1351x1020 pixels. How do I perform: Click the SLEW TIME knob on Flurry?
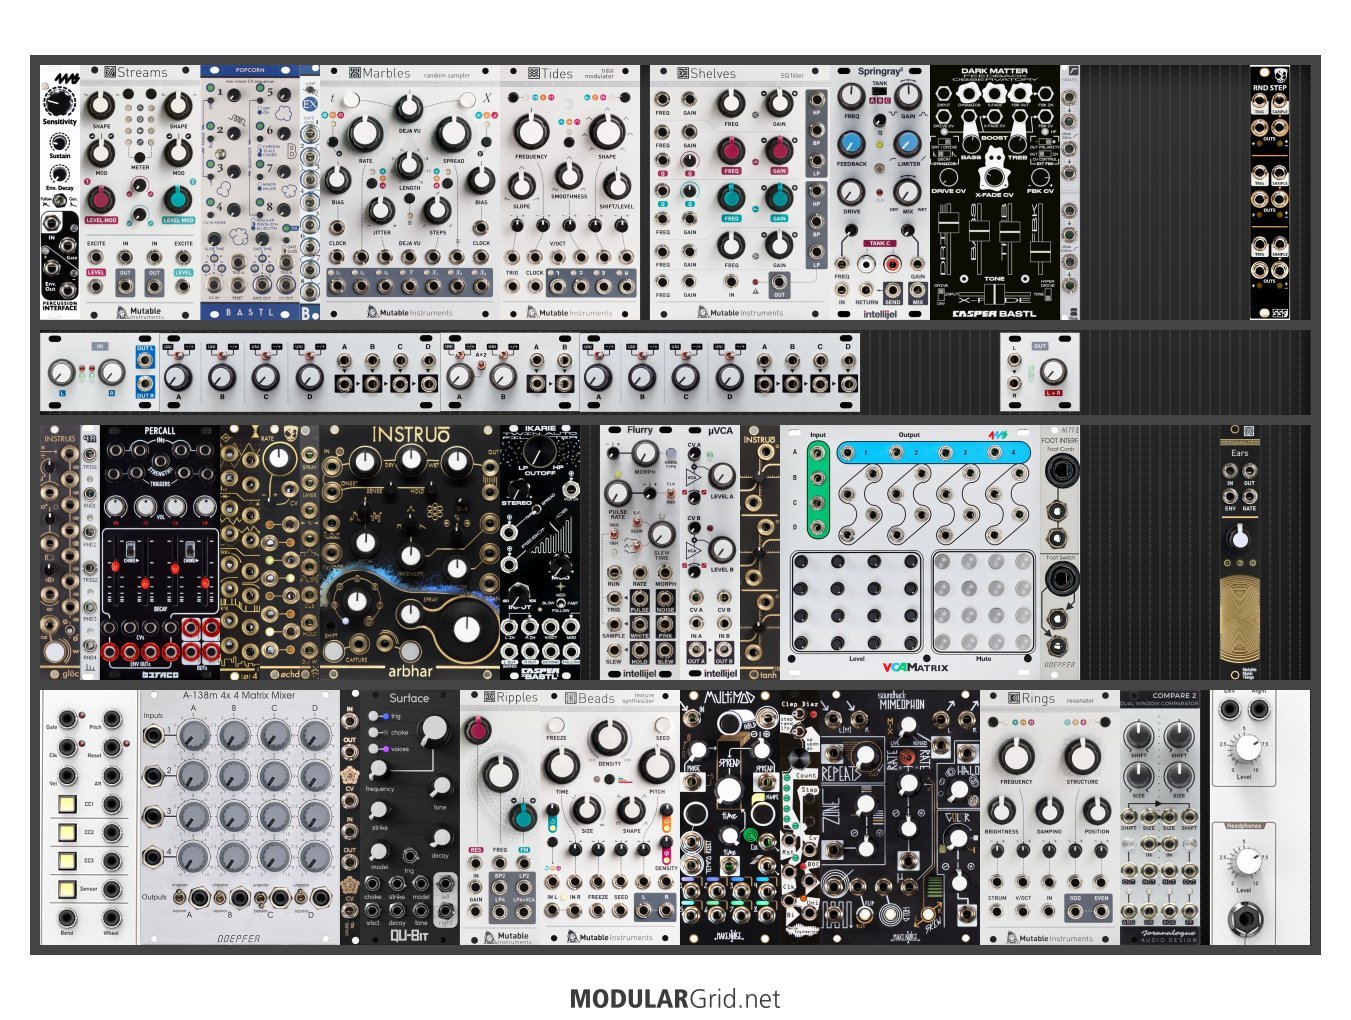pyautogui.click(x=660, y=534)
